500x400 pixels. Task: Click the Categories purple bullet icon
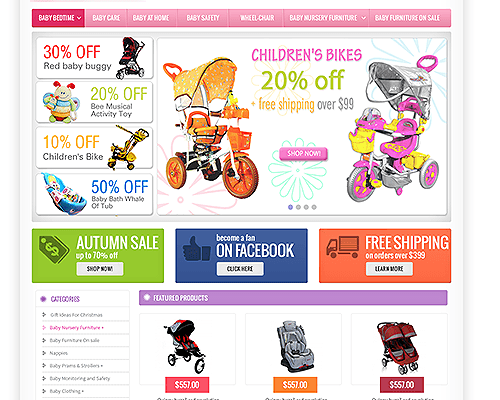point(43,299)
